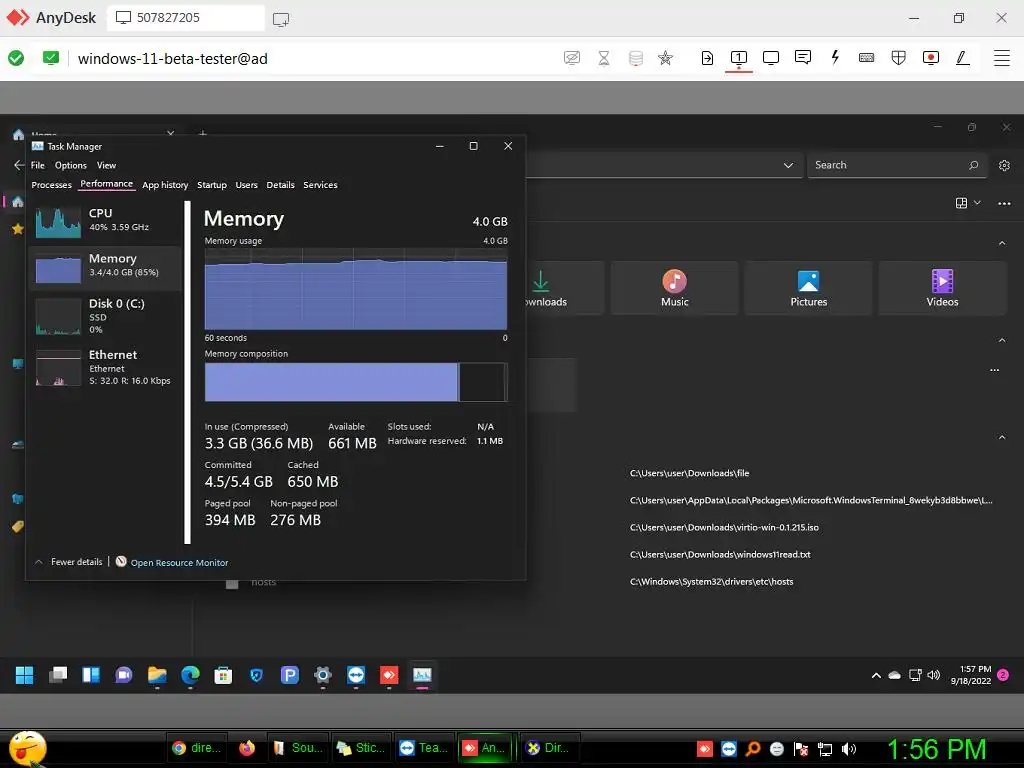Switch to the Users tab
Image resolution: width=1024 pixels, height=768 pixels.
pos(247,185)
